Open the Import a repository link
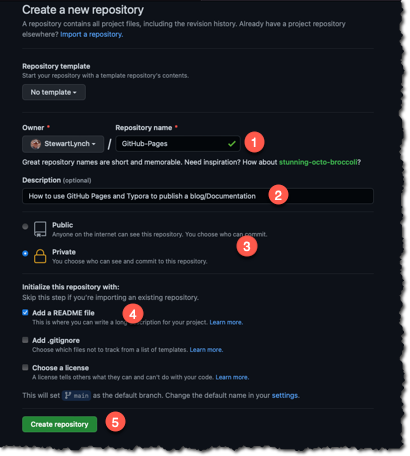The height and width of the screenshot is (456, 410). coord(92,34)
